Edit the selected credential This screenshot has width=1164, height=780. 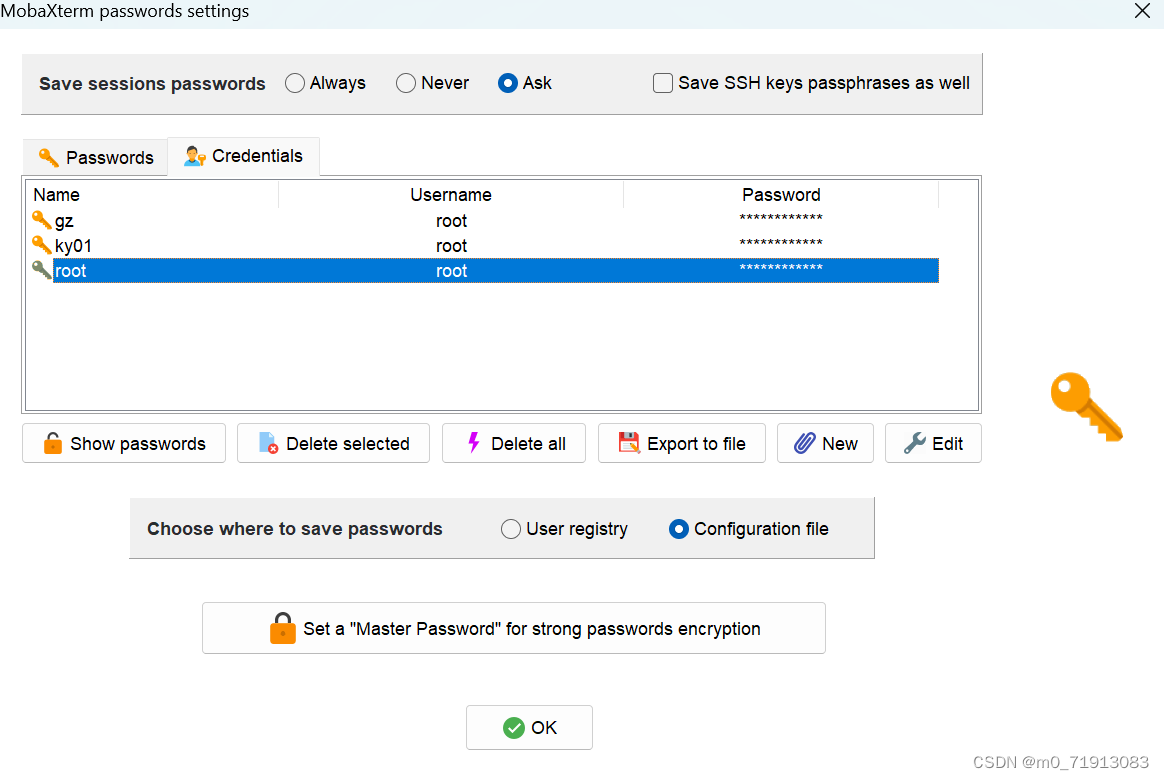tap(933, 444)
